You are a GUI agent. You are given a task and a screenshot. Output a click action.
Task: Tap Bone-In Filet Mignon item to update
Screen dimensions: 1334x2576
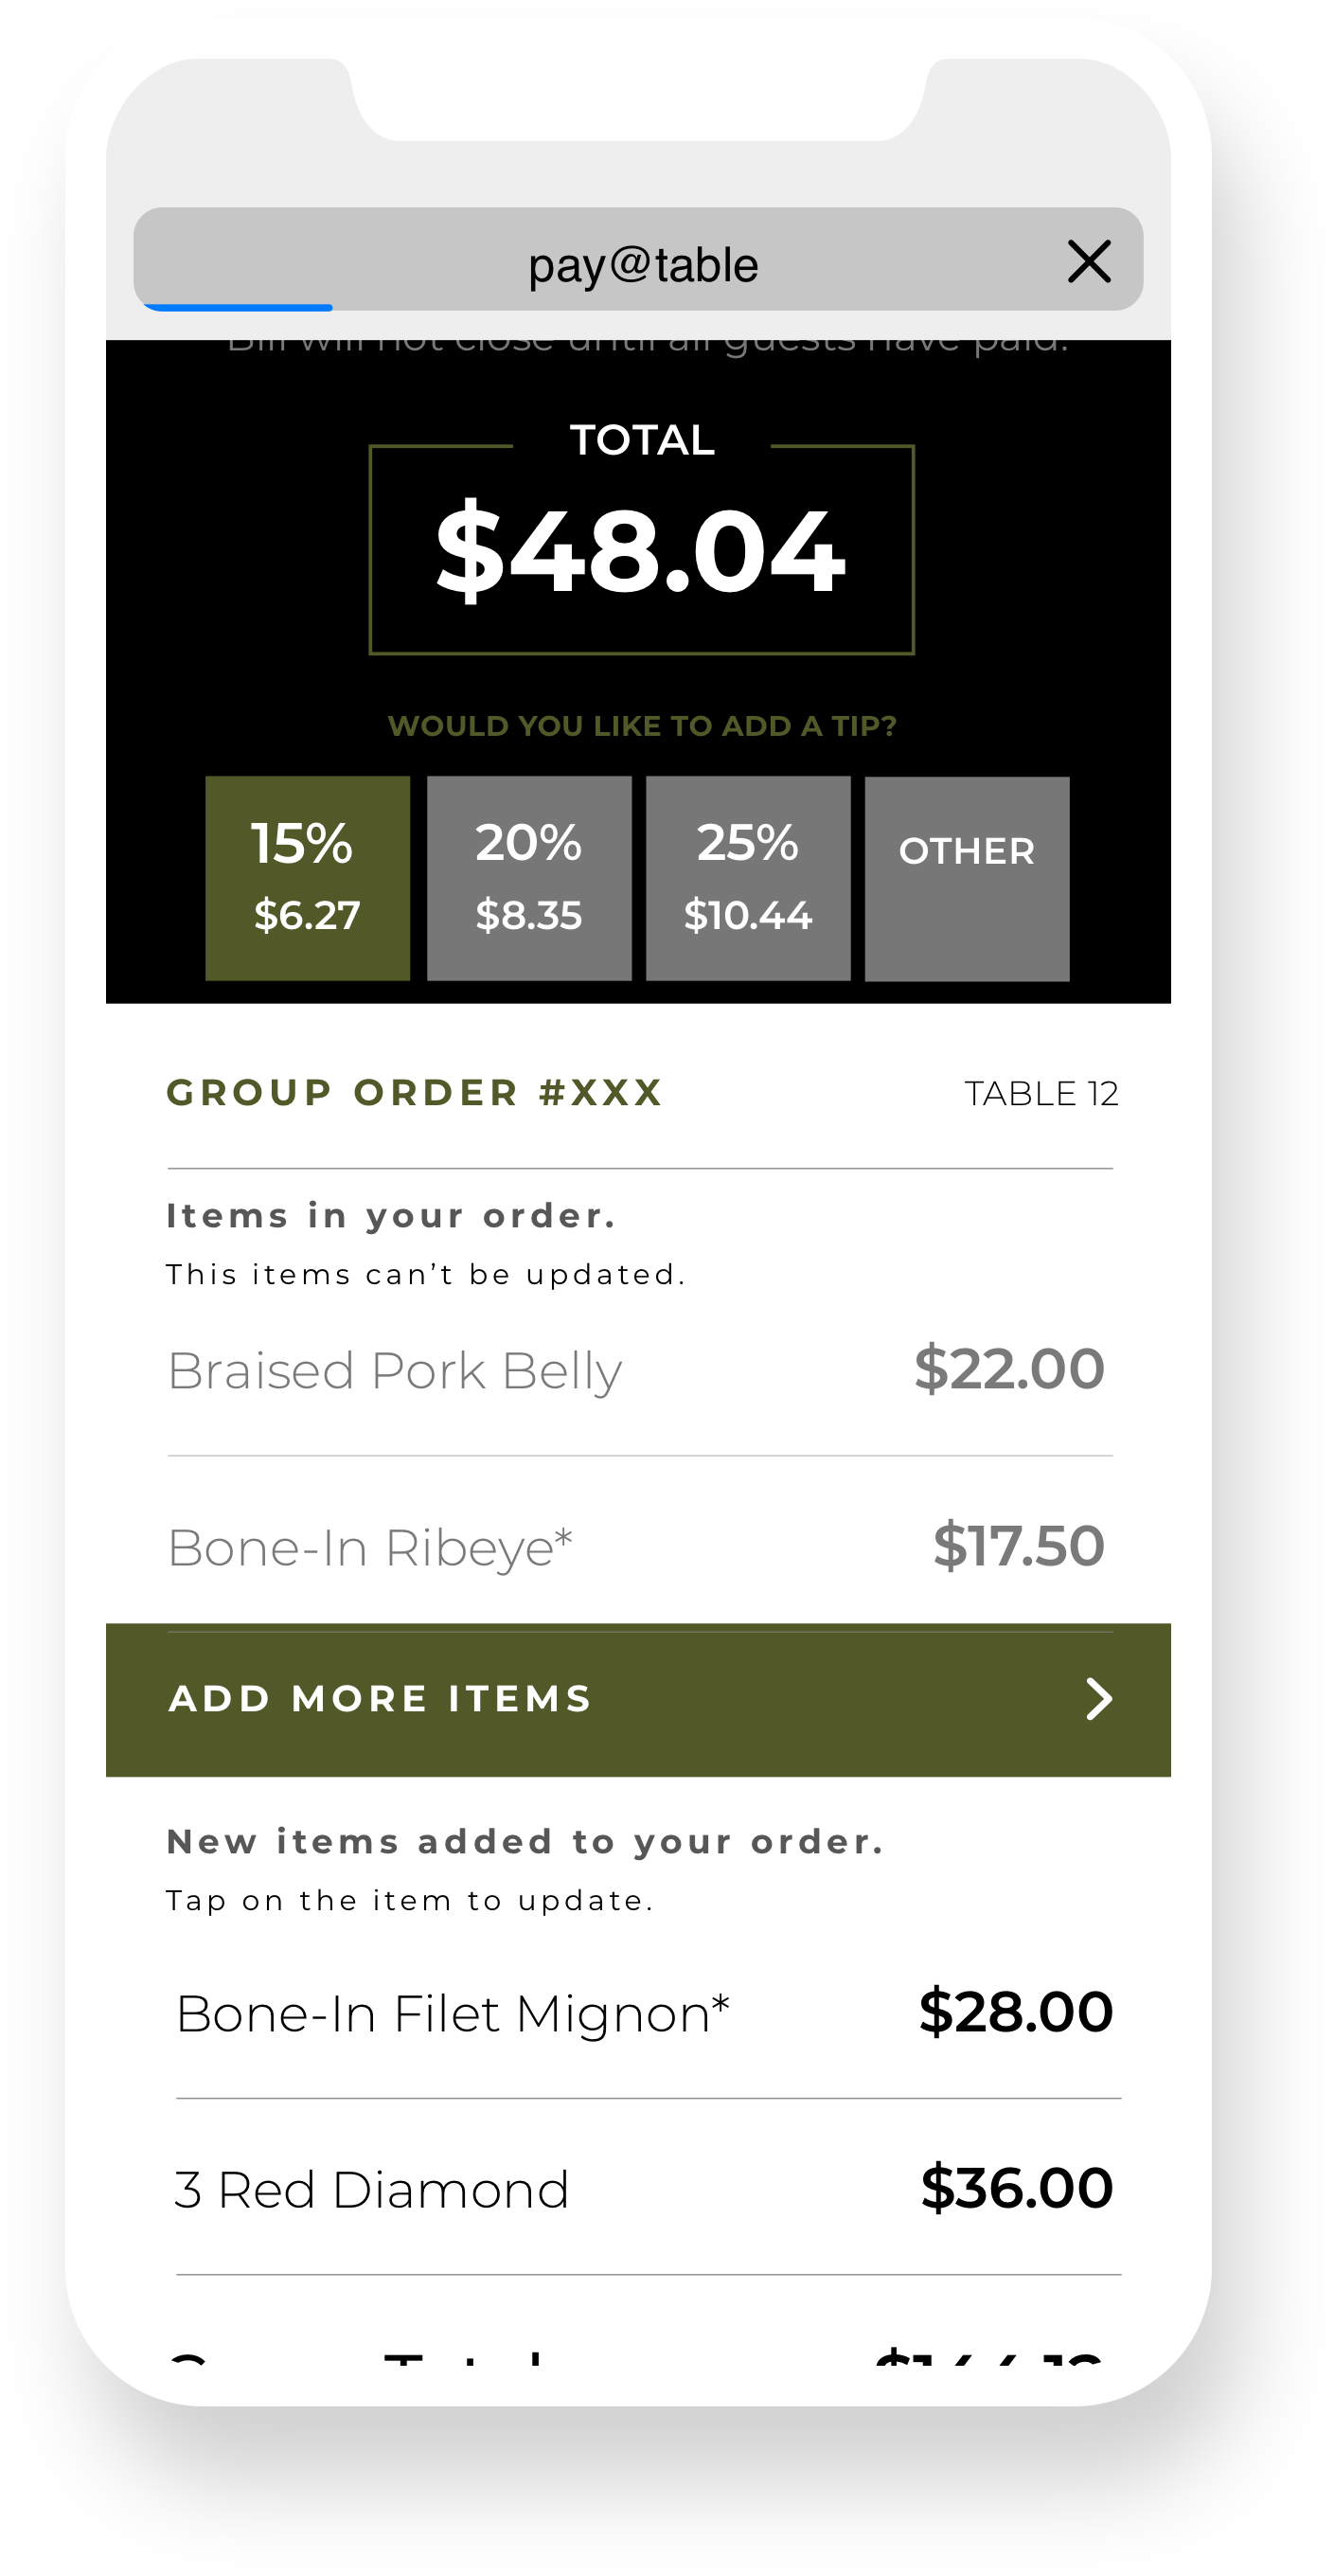coord(644,2013)
